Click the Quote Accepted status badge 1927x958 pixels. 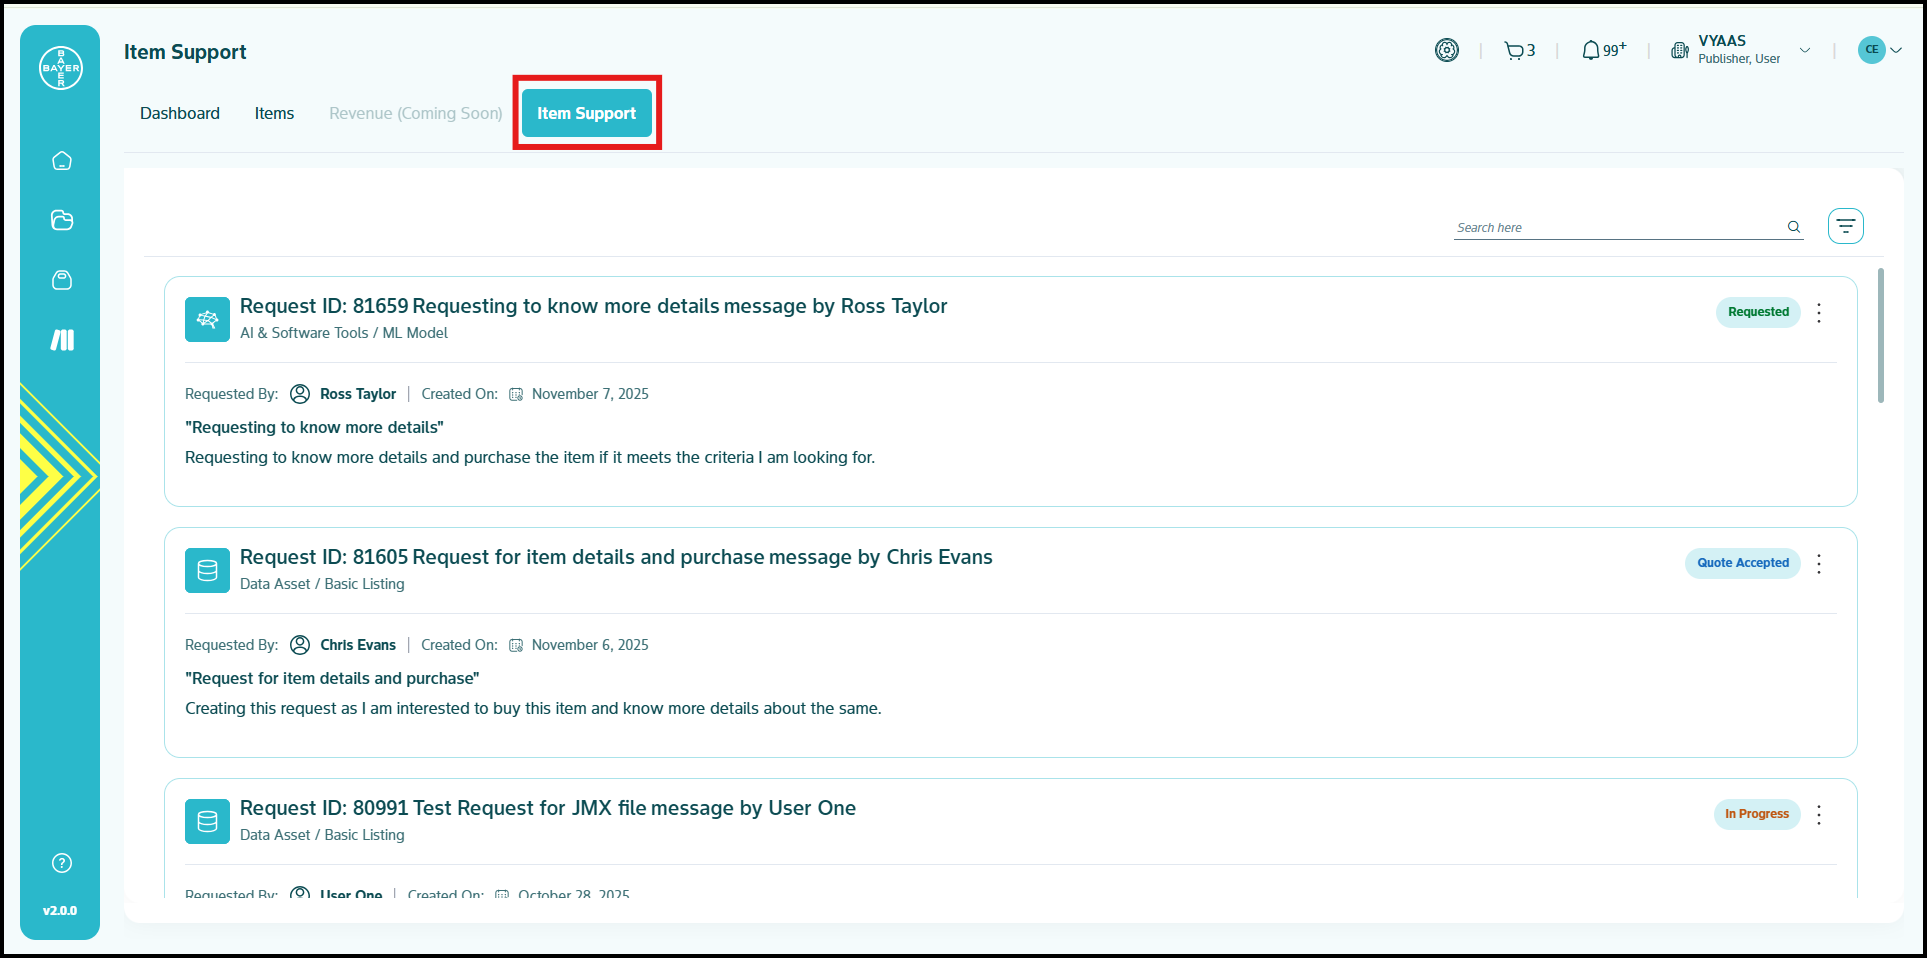[x=1742, y=563]
